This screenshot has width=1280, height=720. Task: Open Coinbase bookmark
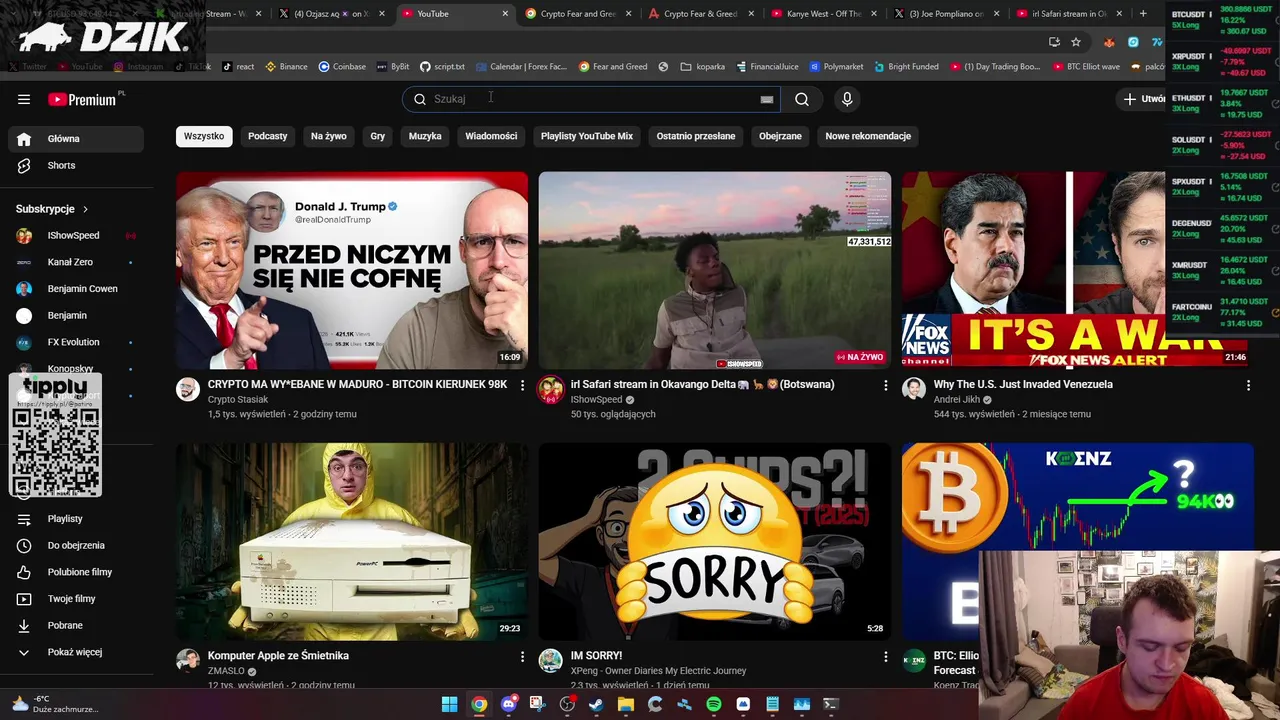click(342, 67)
